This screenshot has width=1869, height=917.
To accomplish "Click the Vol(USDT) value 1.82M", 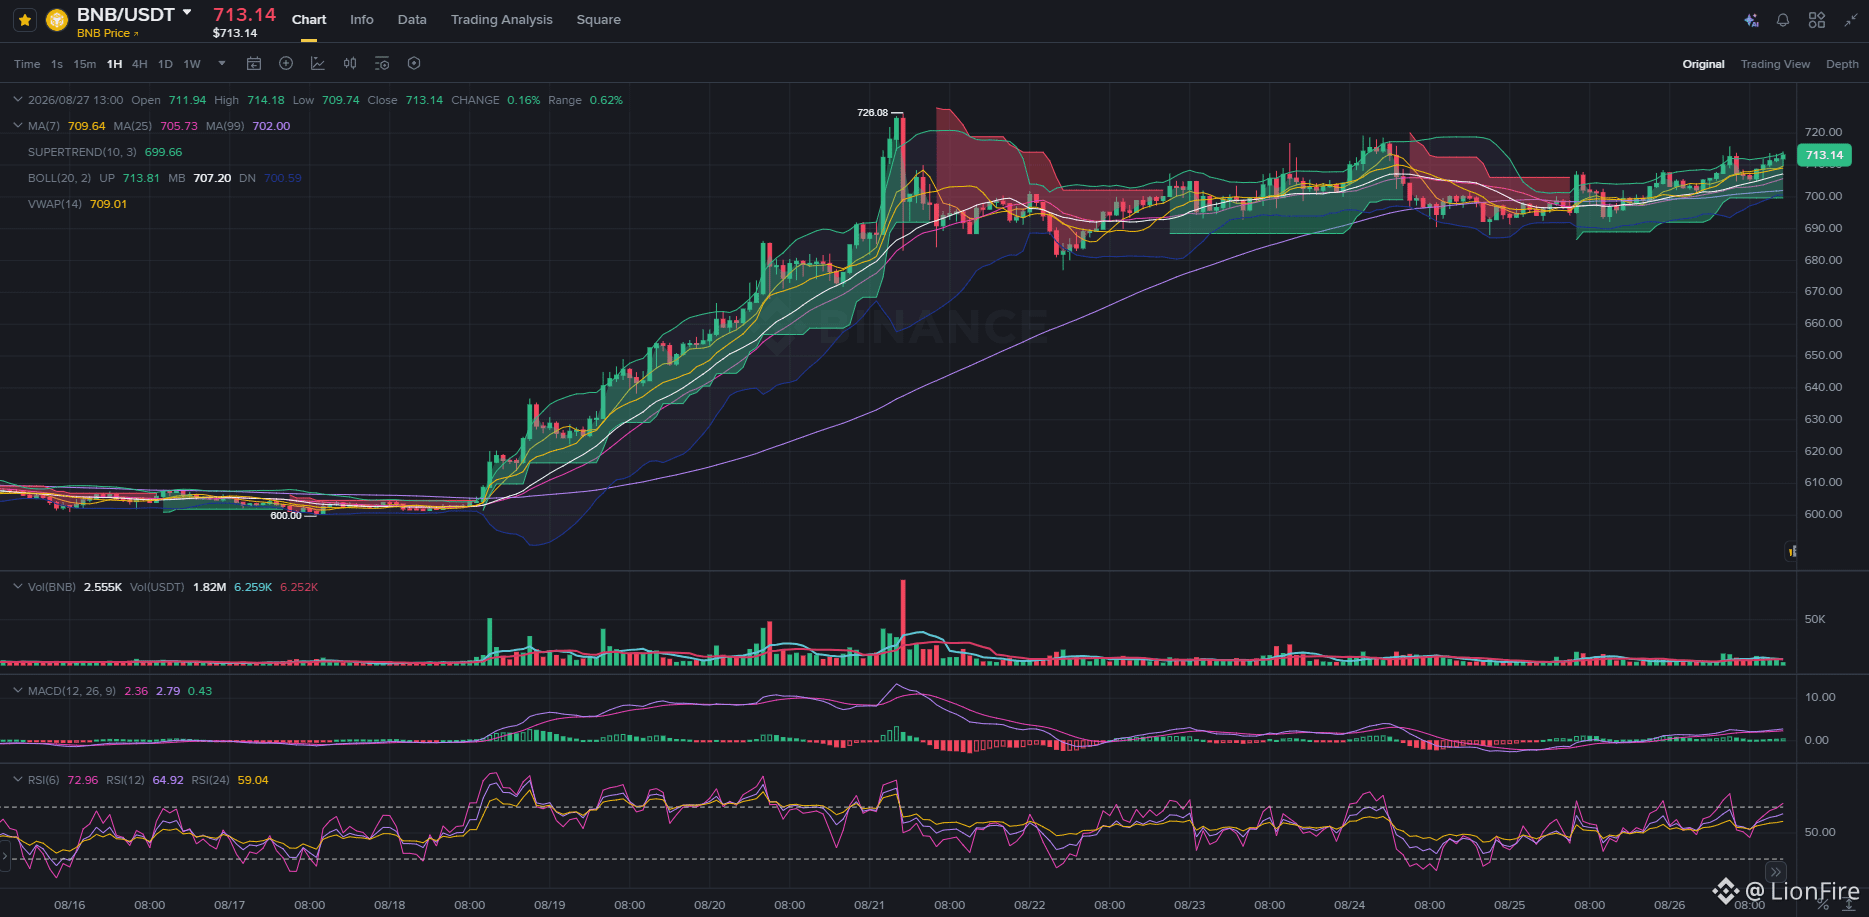I will [209, 587].
